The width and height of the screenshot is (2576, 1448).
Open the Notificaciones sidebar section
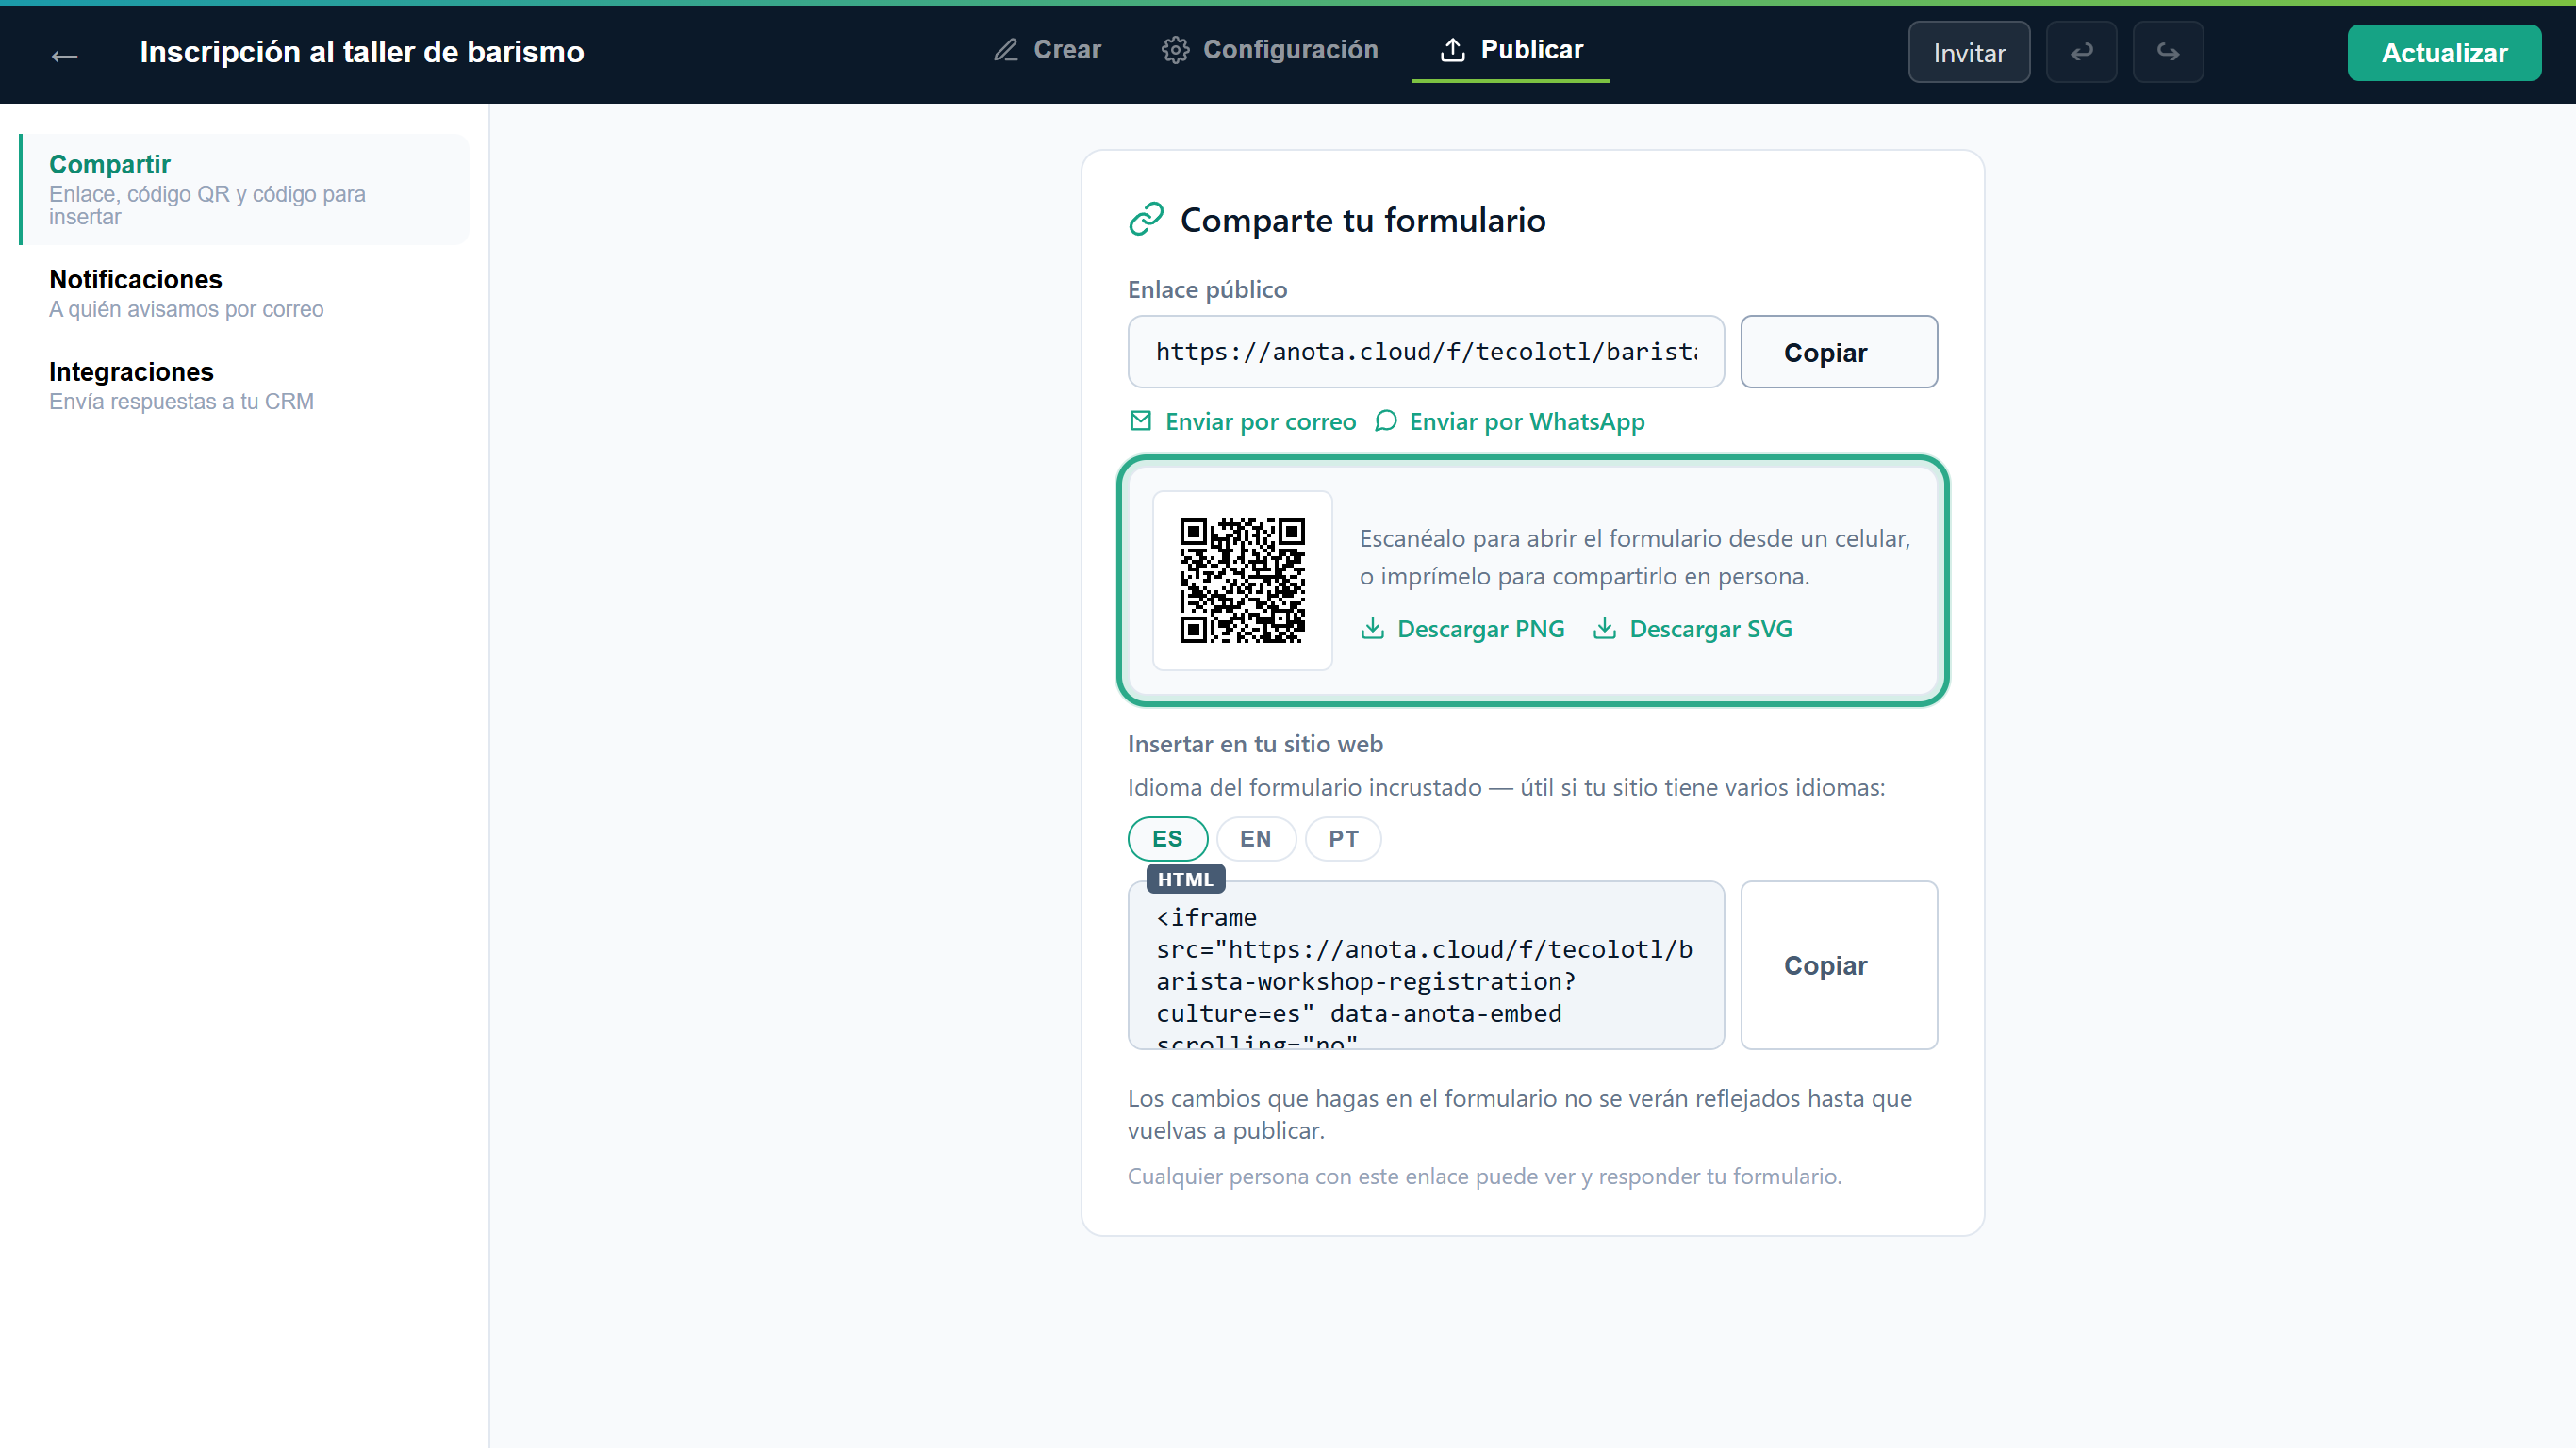tap(244, 293)
